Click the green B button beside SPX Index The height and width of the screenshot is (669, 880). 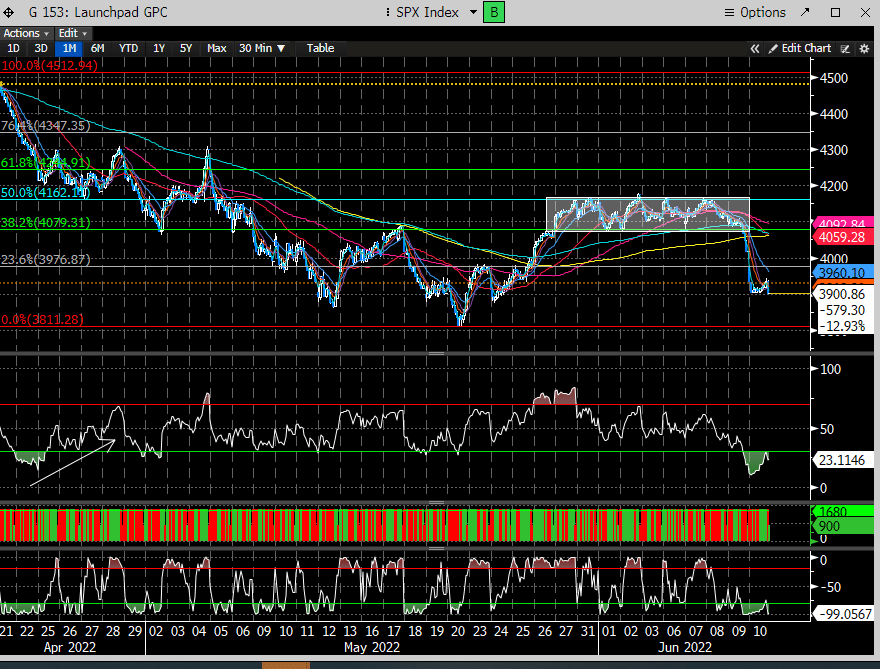coord(493,12)
